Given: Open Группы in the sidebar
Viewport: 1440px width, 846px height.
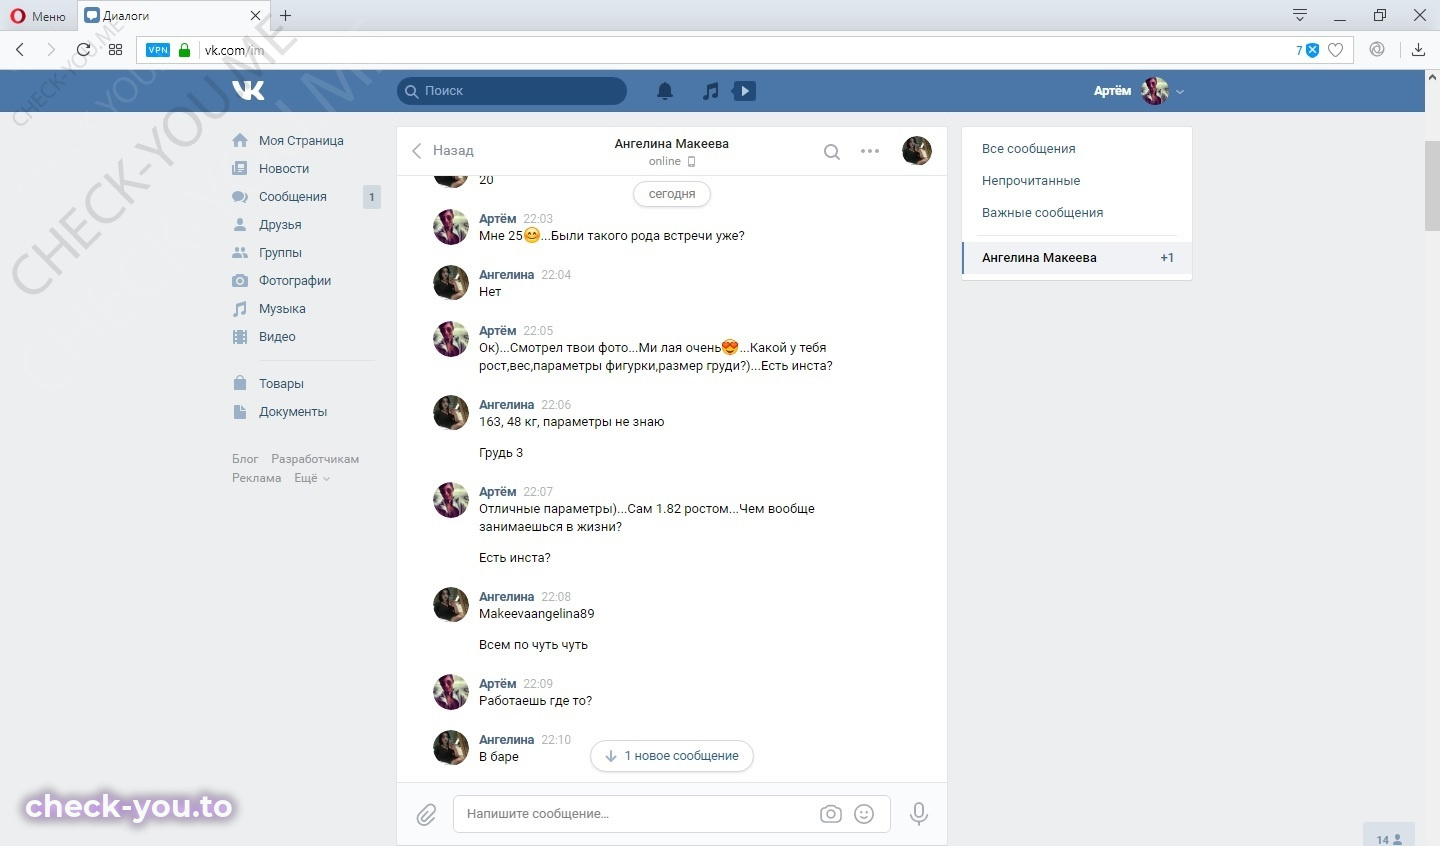Looking at the screenshot, I should pos(280,253).
